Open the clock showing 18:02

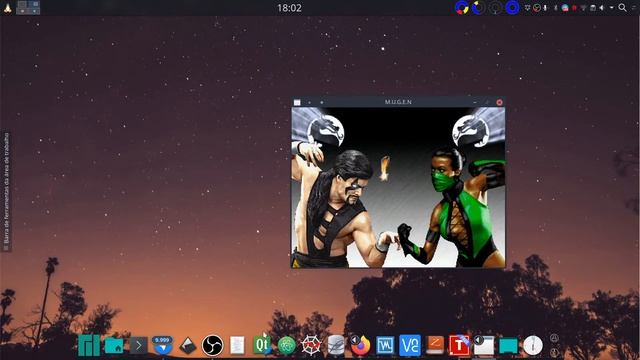coord(289,8)
